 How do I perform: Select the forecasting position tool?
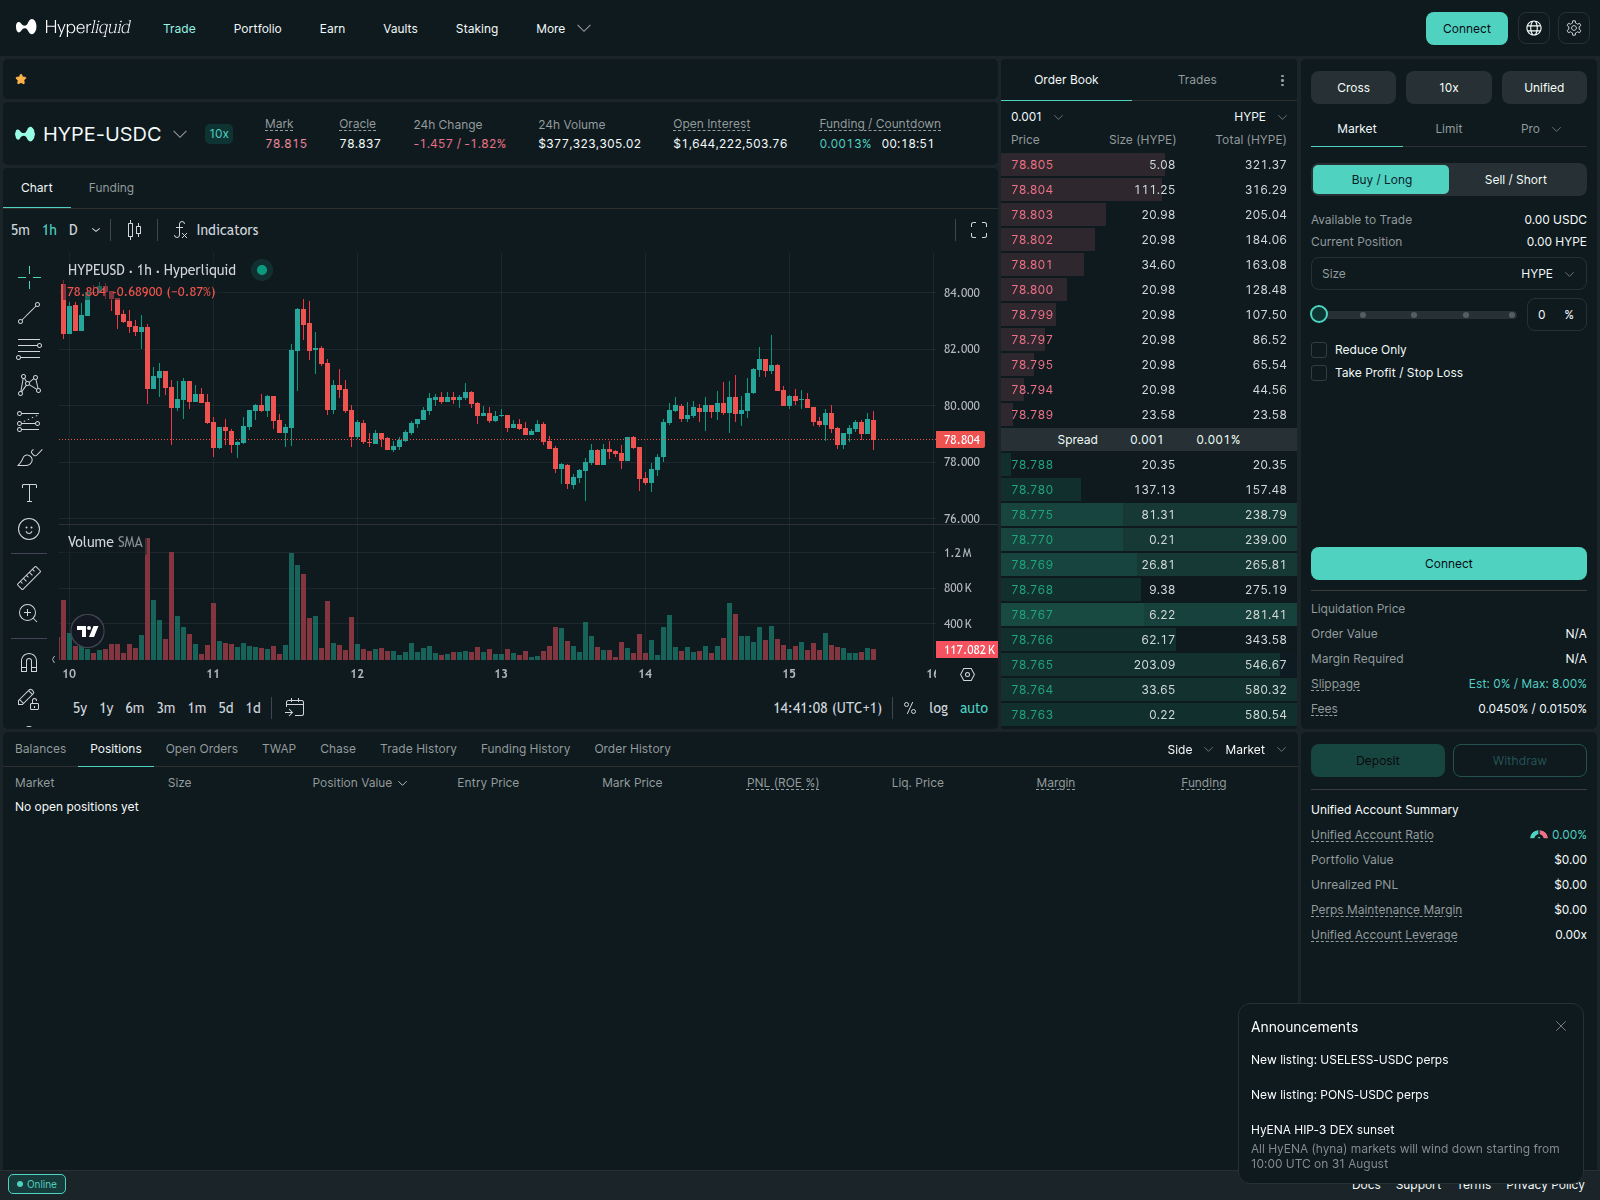(29, 421)
